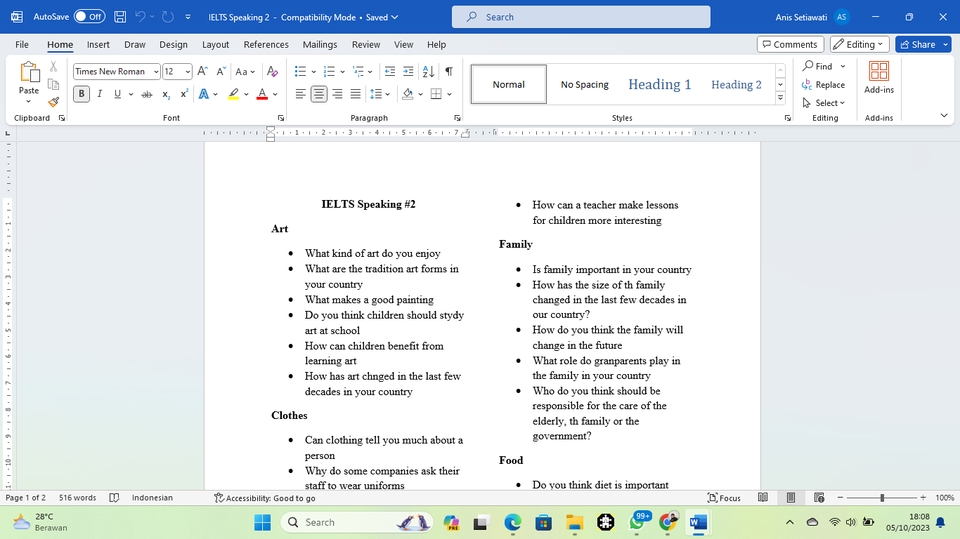This screenshot has width=960, height=539.
Task: Open the font name dropdown
Action: (156, 72)
